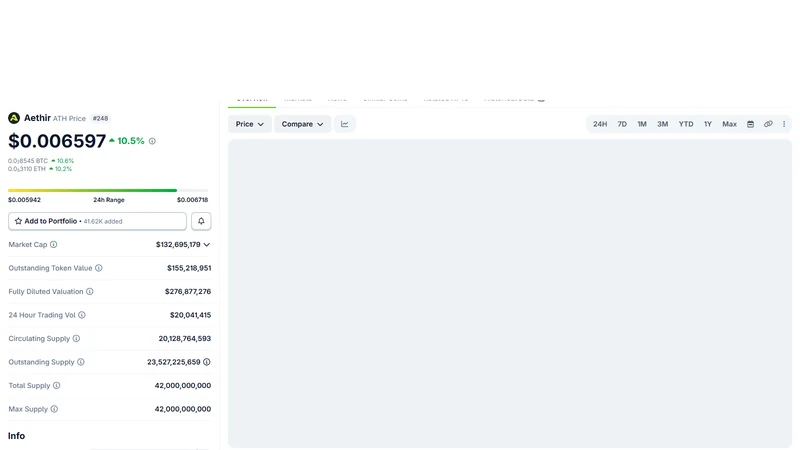Click the price alert bell icon
This screenshot has width=800, height=450.
click(201, 221)
